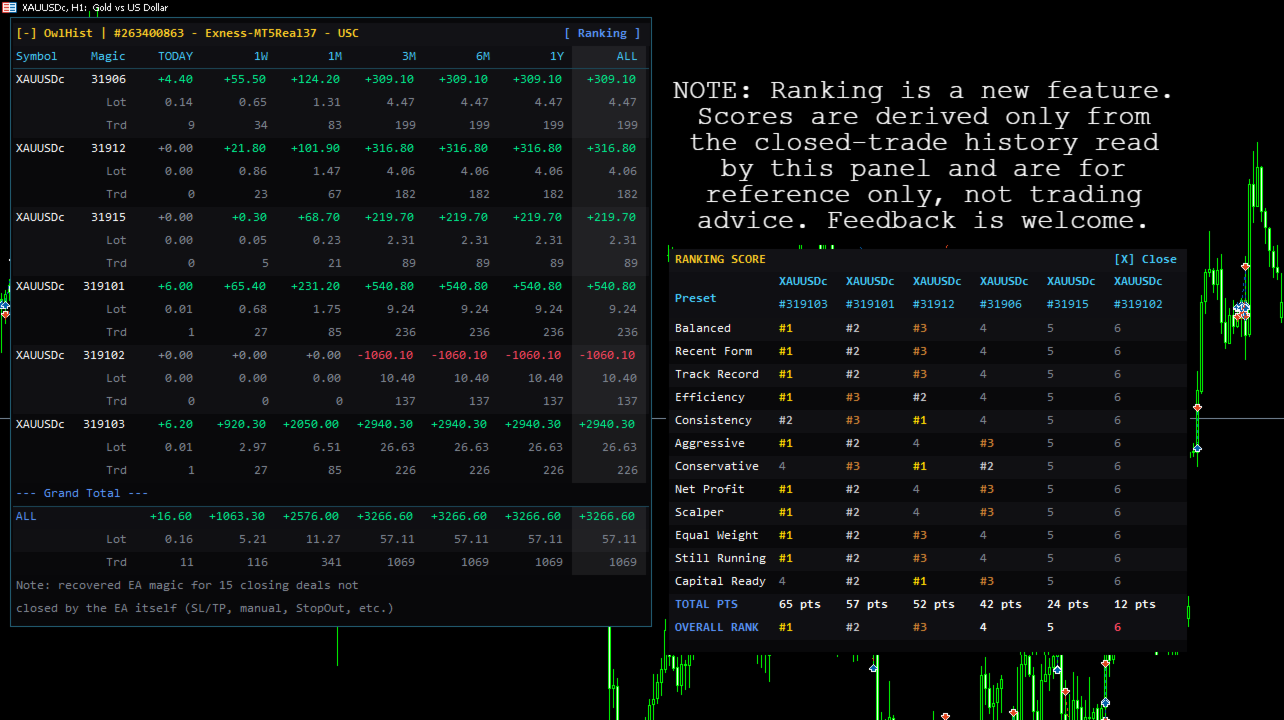Choose the Balanced preset row
This screenshot has width=1284, height=720.
click(928, 328)
